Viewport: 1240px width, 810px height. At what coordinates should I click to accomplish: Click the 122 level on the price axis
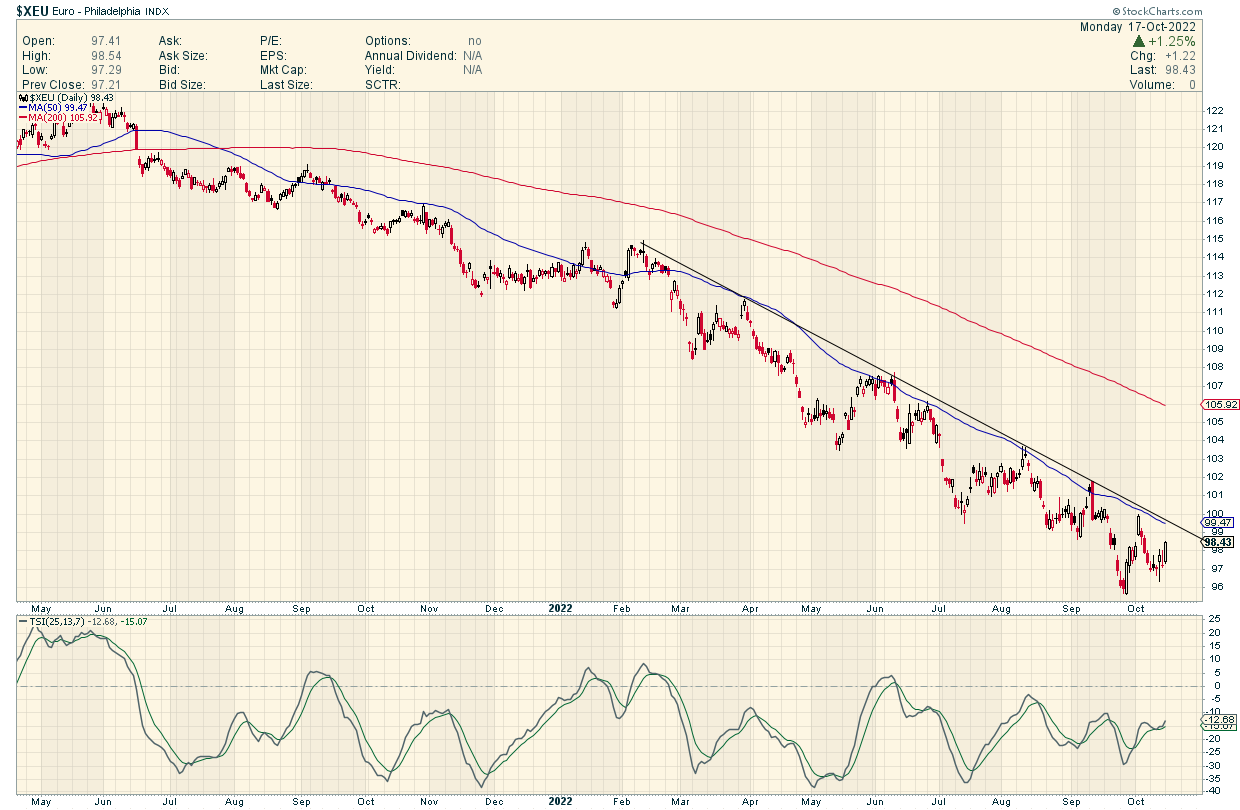[1213, 111]
